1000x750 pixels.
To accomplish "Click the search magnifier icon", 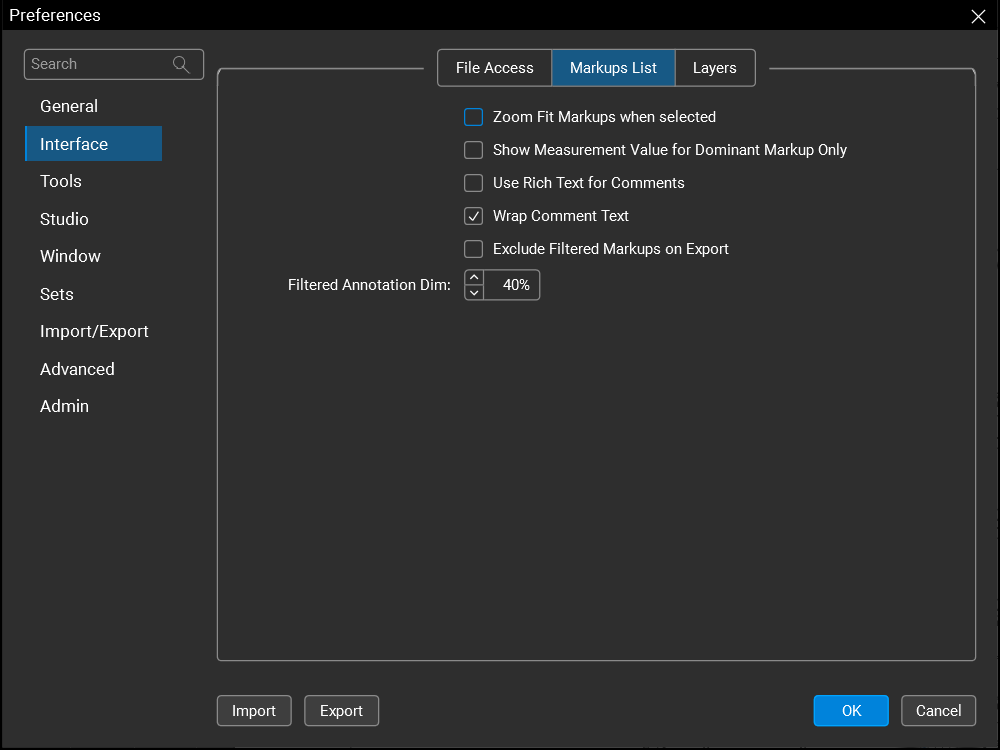I will click(181, 64).
